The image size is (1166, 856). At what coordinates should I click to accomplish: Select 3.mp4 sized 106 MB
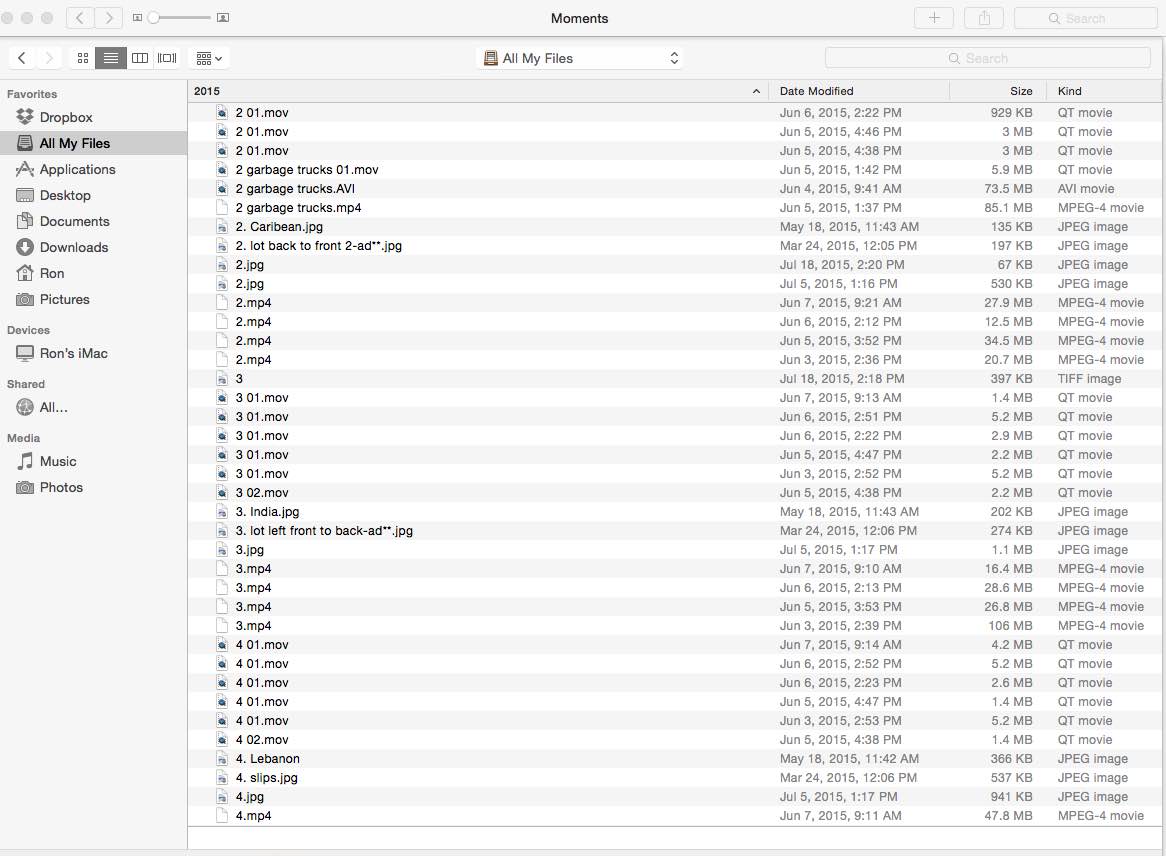[x=674, y=626]
